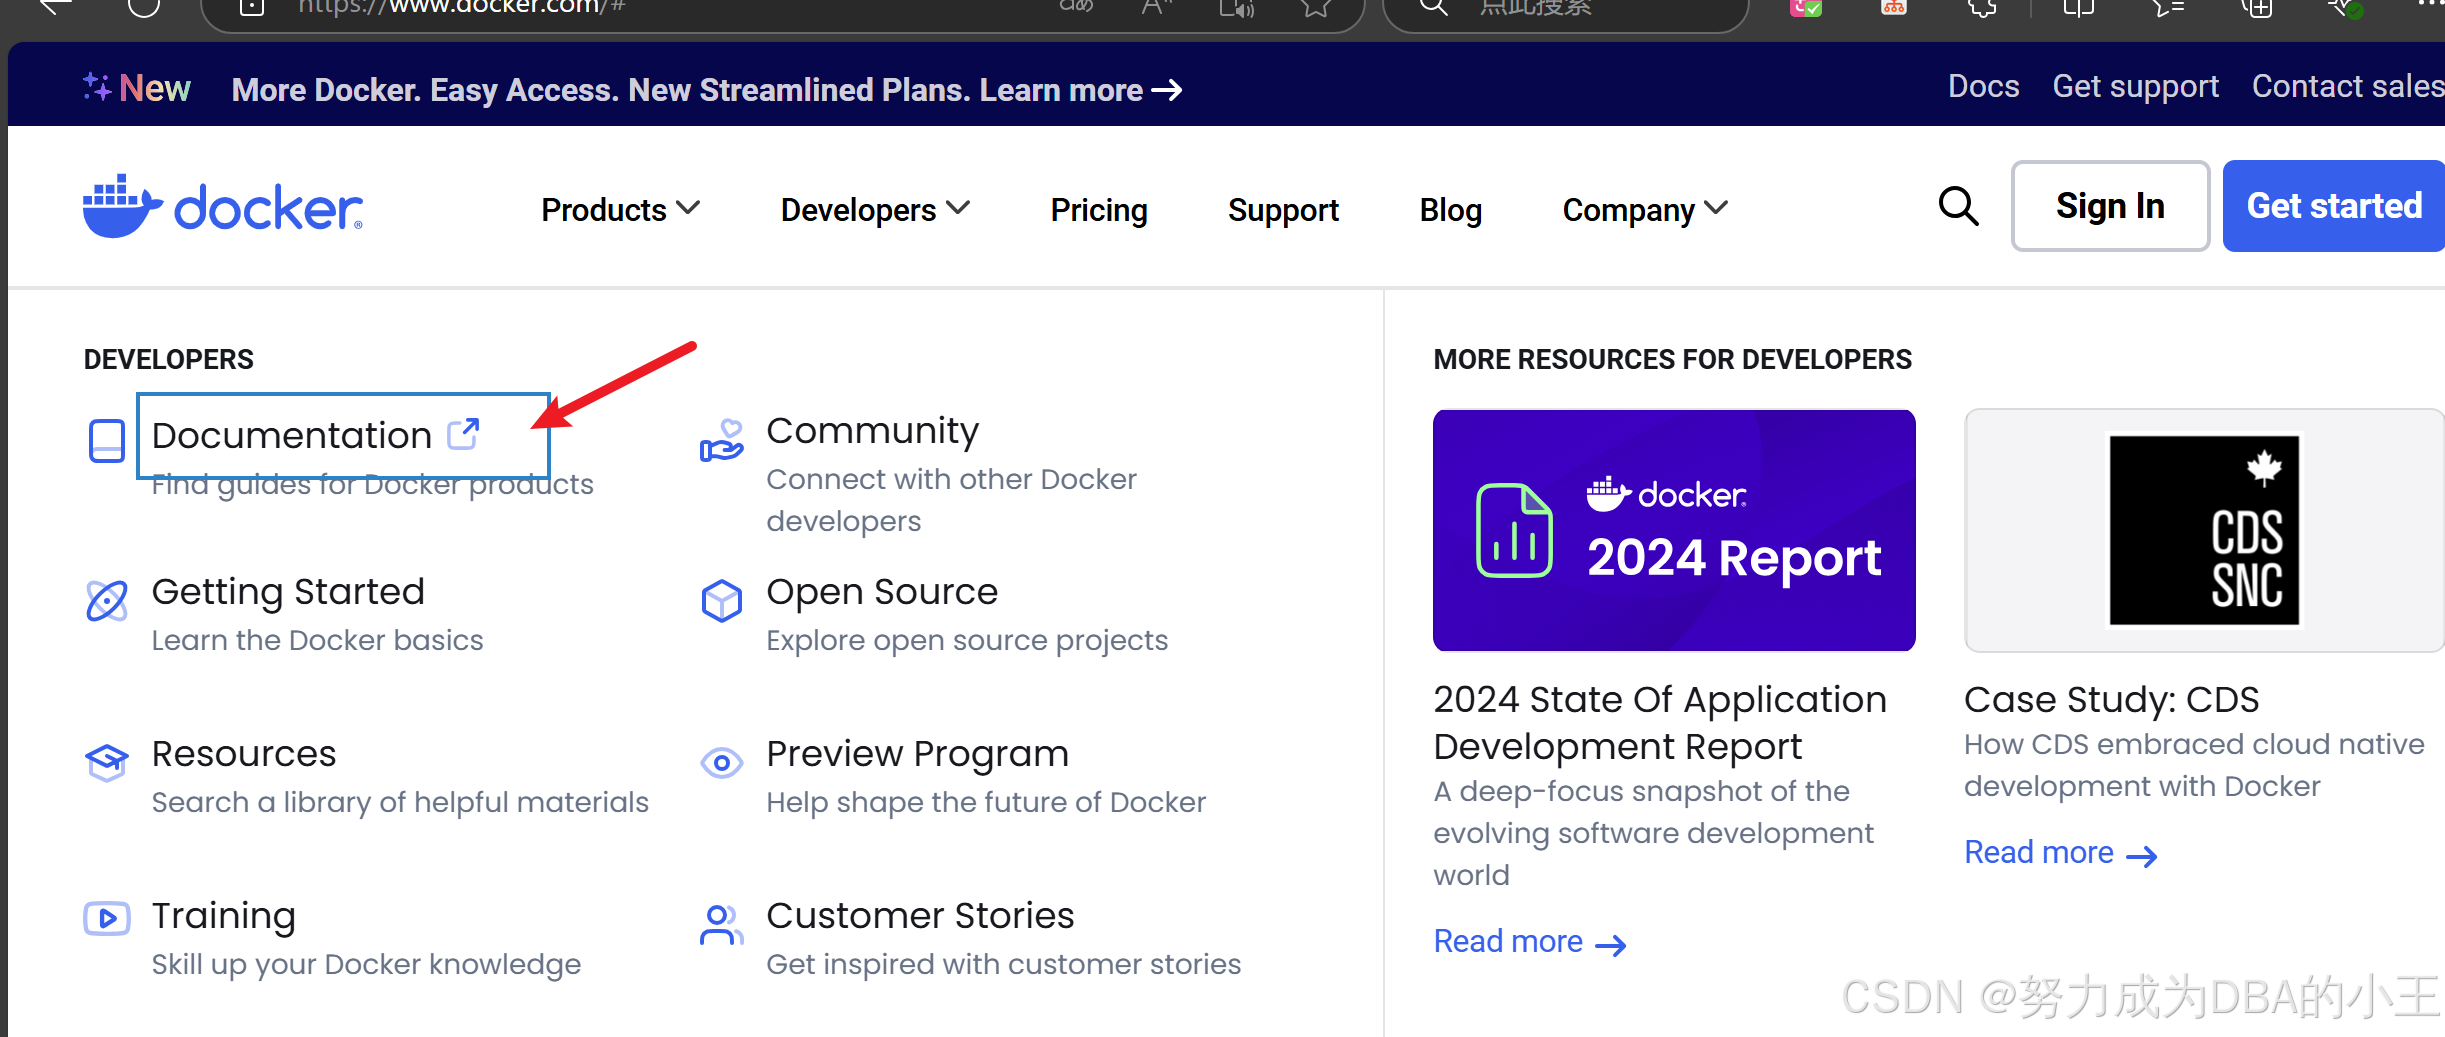The width and height of the screenshot is (2445, 1037).
Task: Click Help shape the future of Docker
Action: click(x=986, y=803)
